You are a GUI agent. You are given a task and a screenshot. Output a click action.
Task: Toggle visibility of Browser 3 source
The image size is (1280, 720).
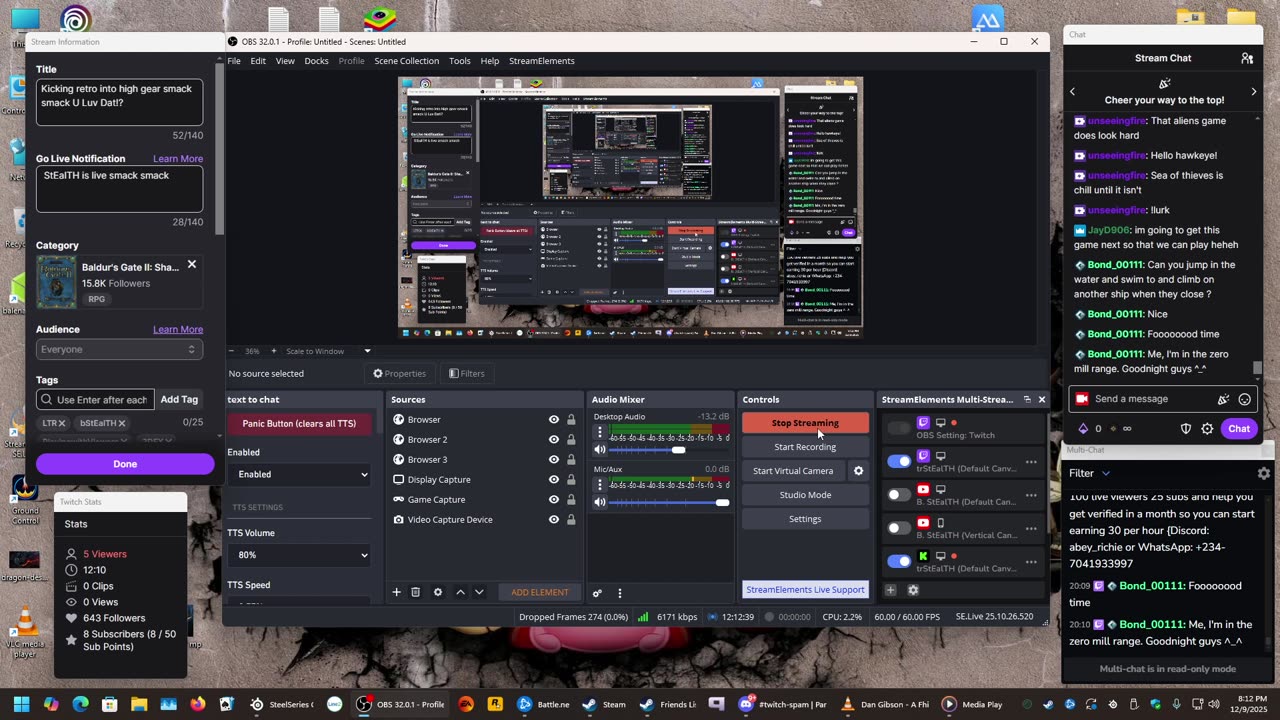(553, 460)
